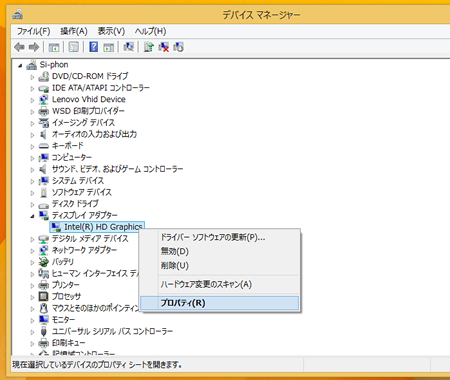Screen dimensions: 450x380
Task: Select the ヒューマン インターフェイス label
Action: click(x=95, y=273)
